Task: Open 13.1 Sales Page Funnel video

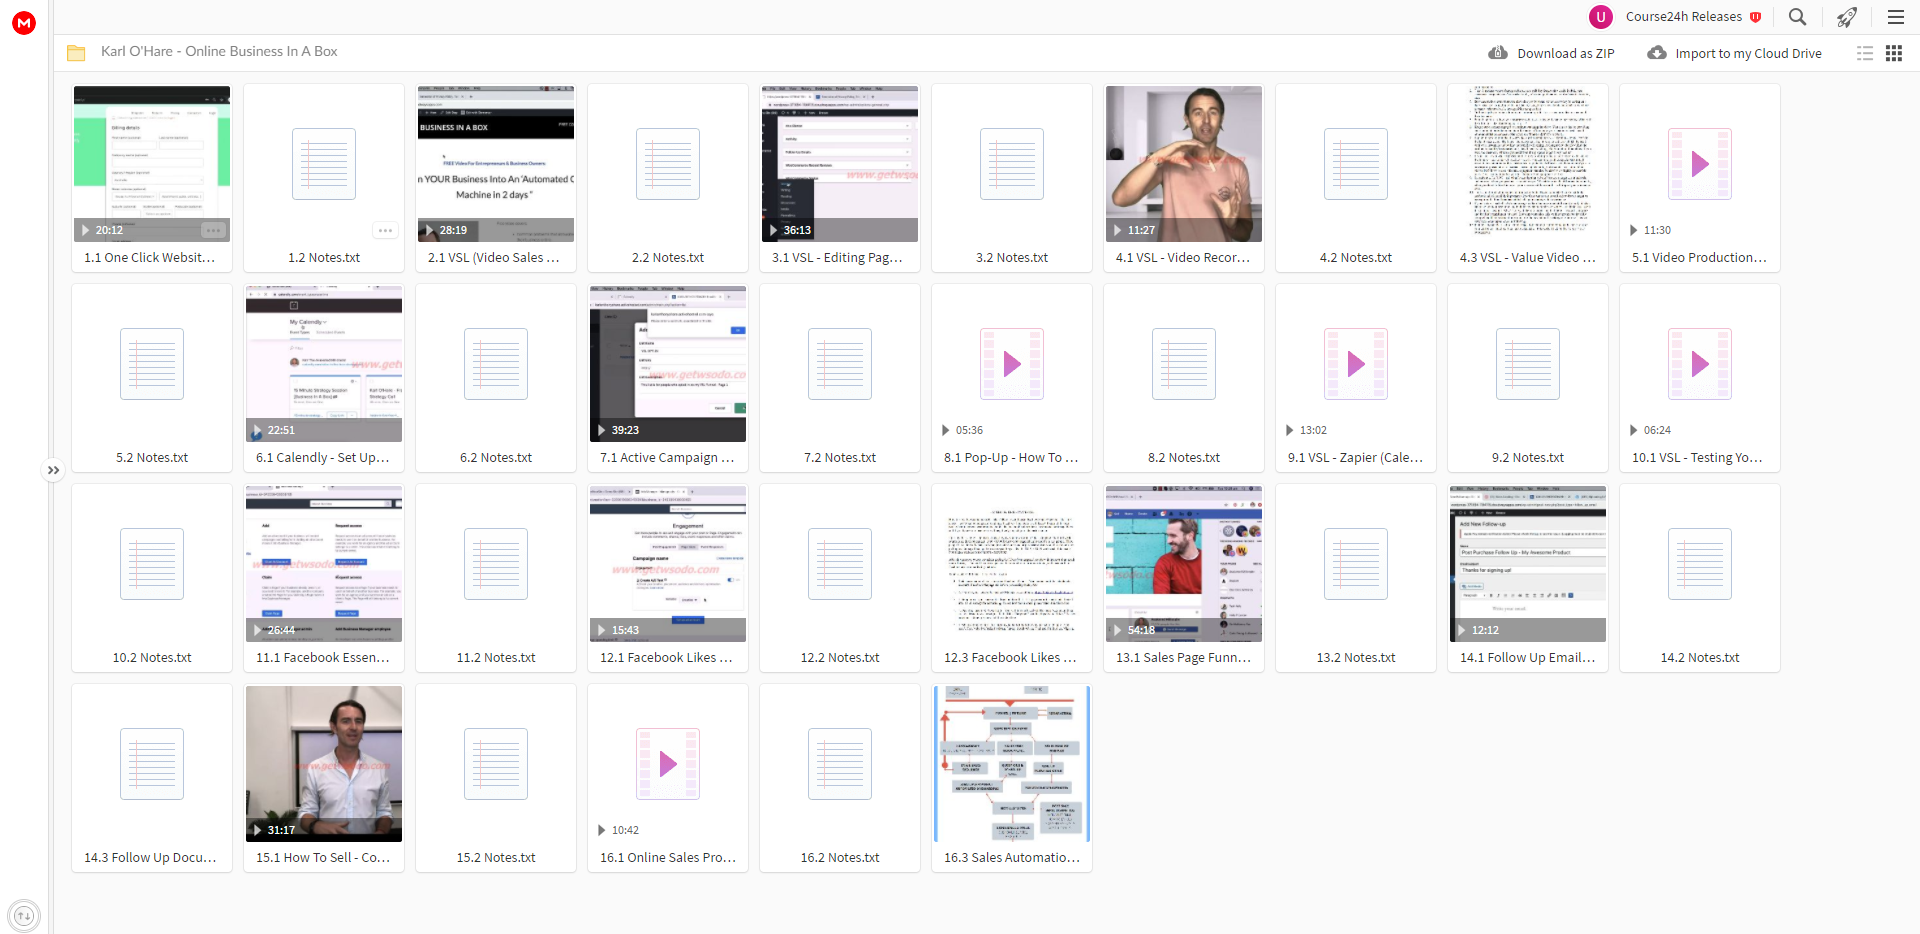Action: (1184, 564)
